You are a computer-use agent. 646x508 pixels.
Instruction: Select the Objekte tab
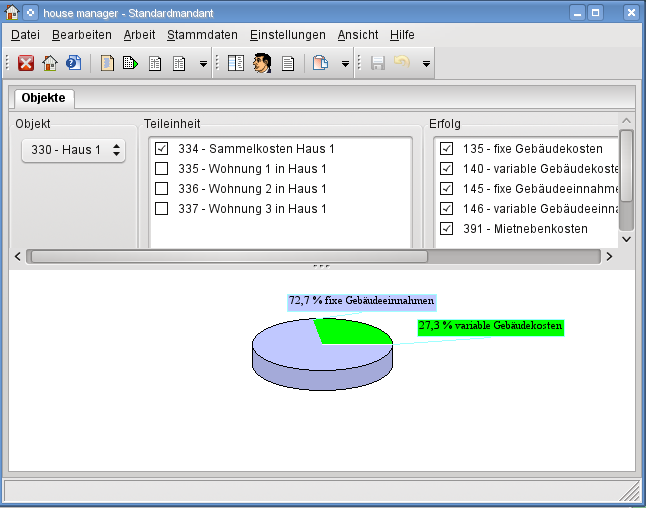pos(43,98)
